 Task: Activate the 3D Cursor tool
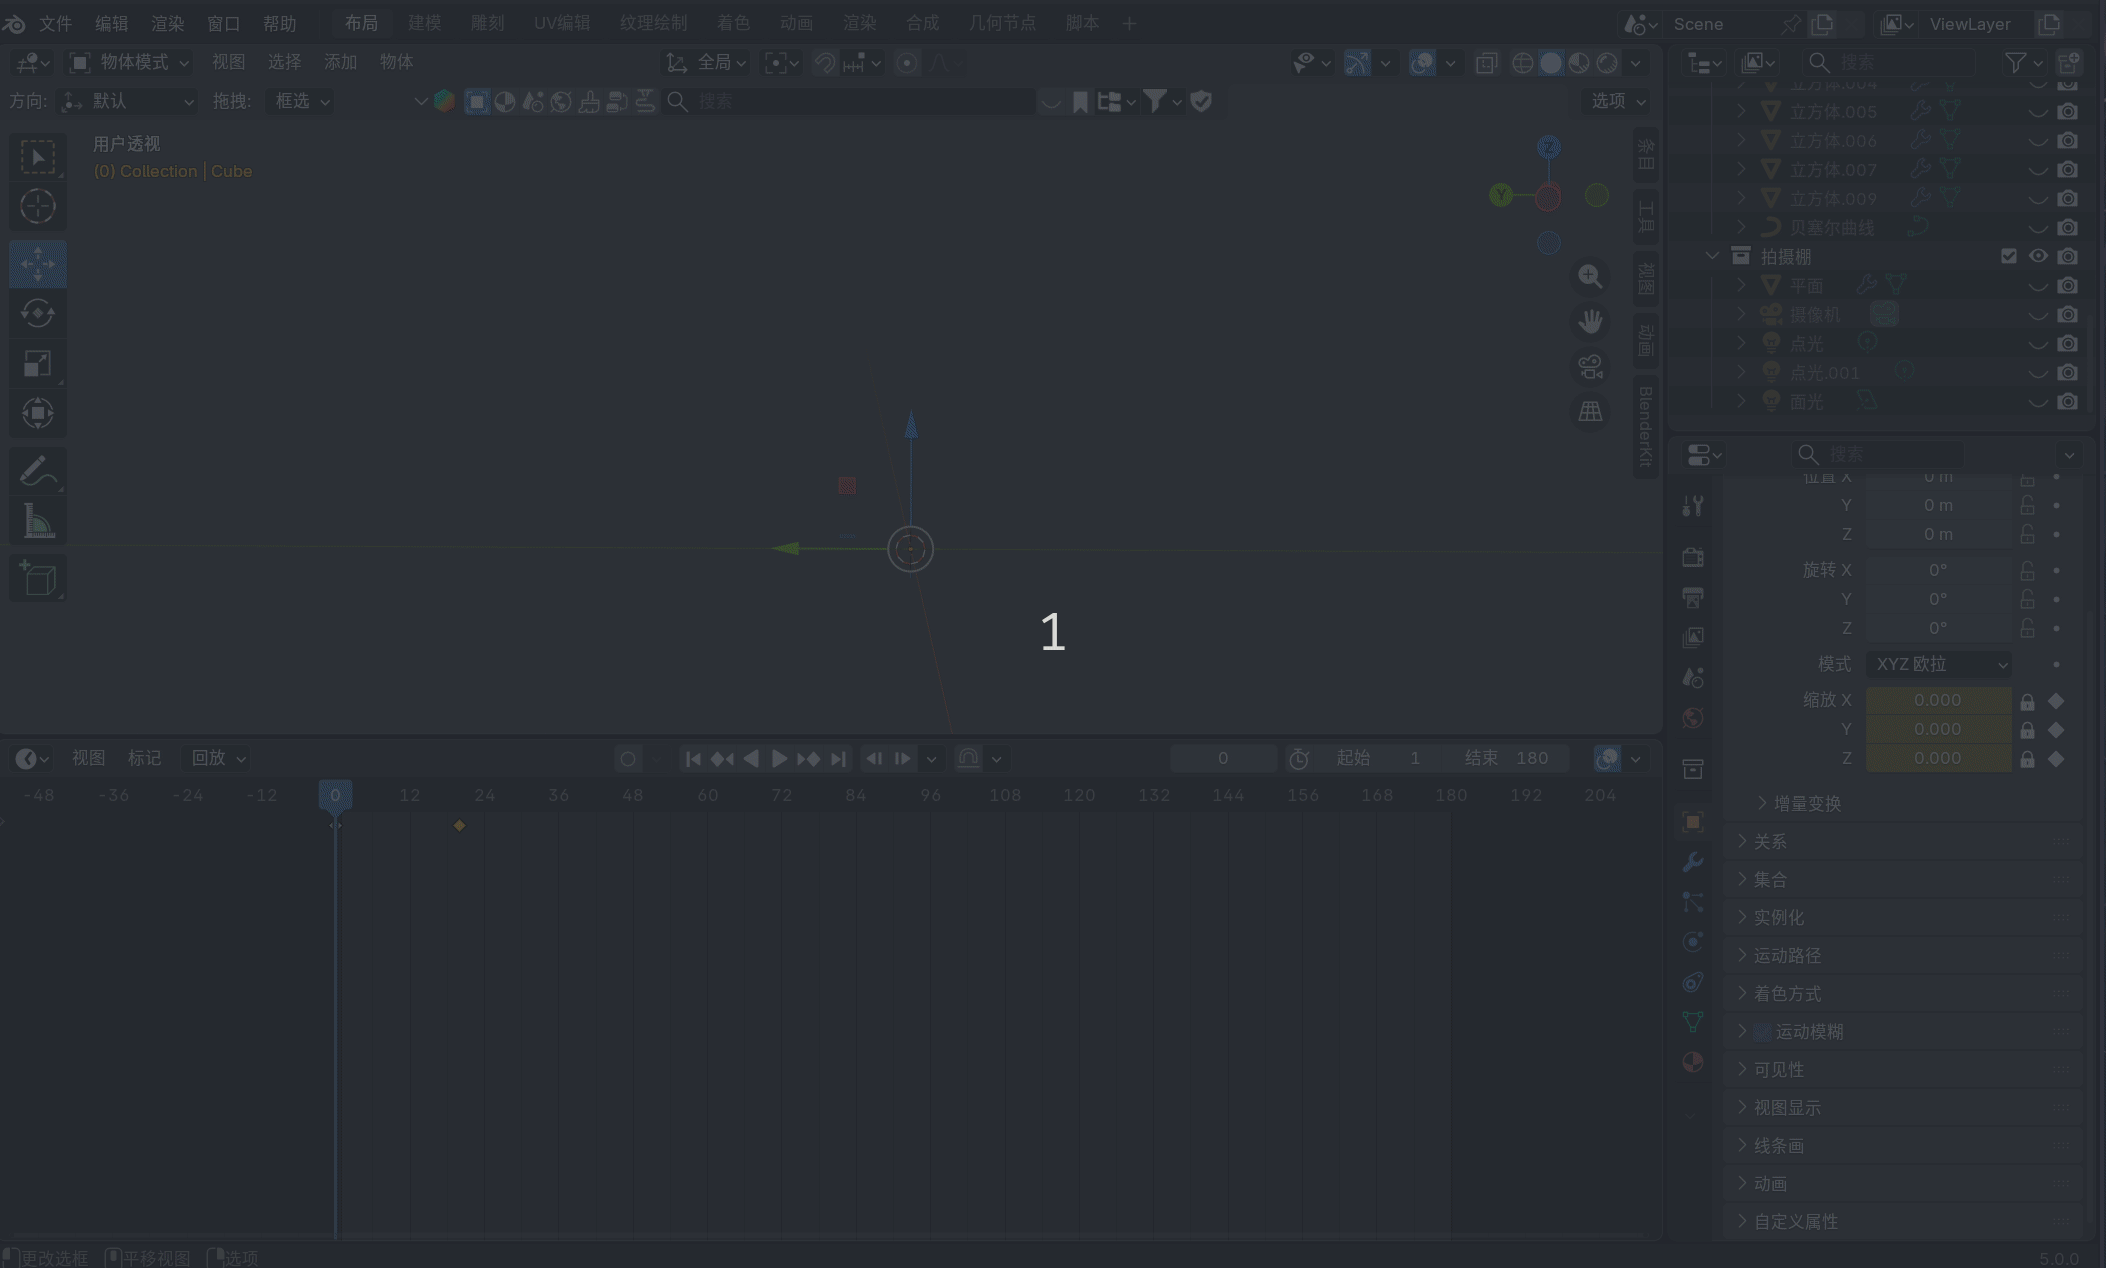[38, 207]
